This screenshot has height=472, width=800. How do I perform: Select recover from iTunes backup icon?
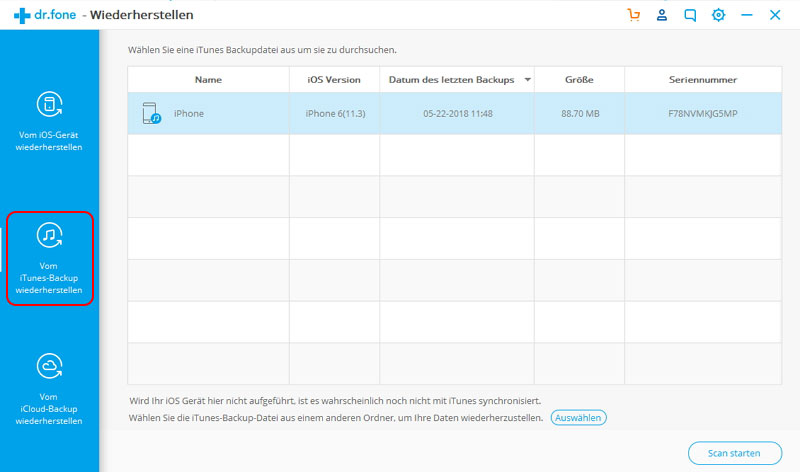coord(49,235)
